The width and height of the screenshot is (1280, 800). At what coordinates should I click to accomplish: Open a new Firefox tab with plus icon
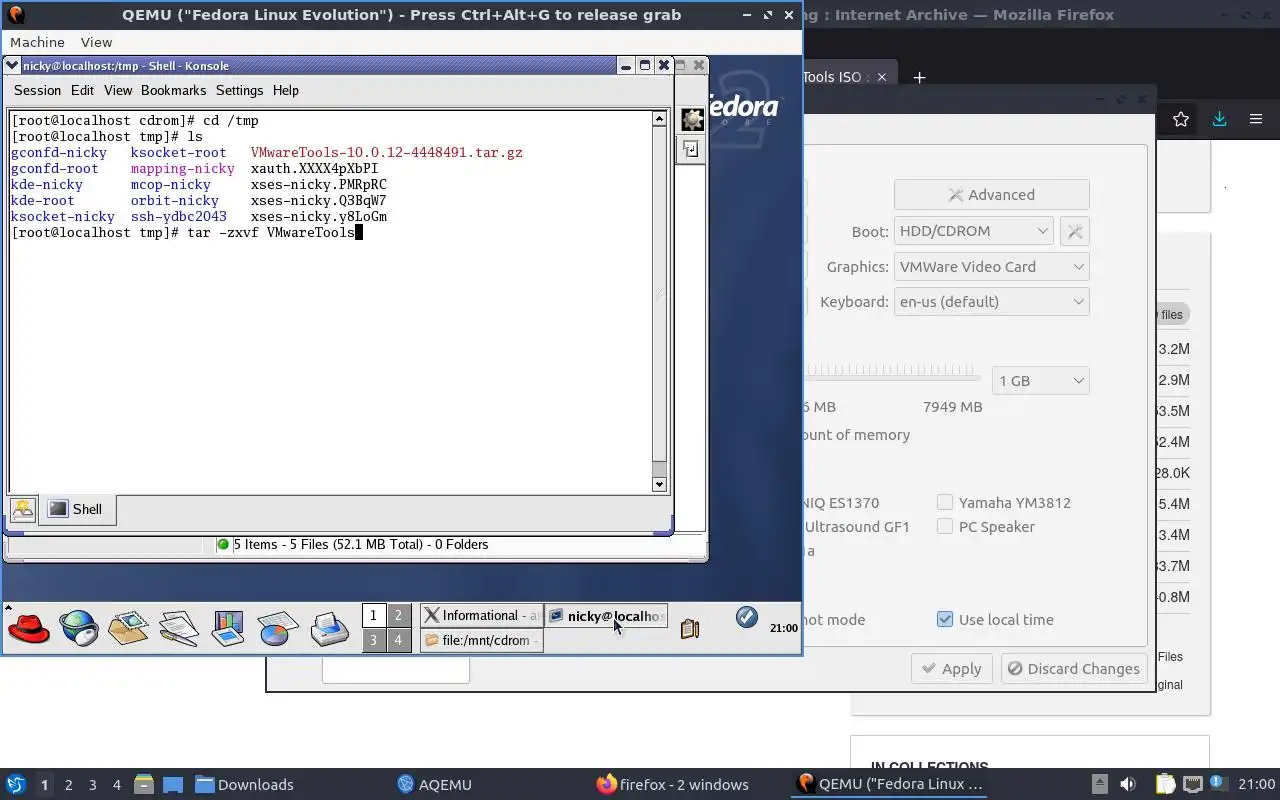pyautogui.click(x=919, y=77)
